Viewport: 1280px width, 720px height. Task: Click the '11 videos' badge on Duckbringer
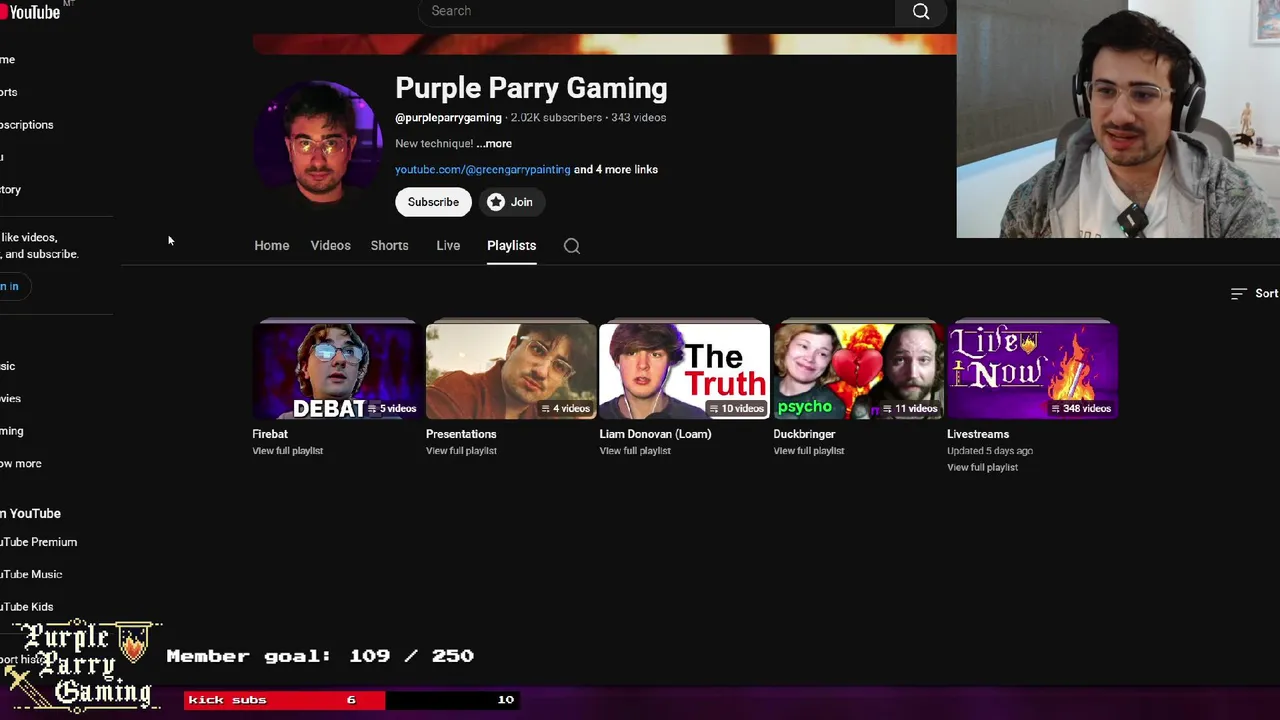coord(909,408)
